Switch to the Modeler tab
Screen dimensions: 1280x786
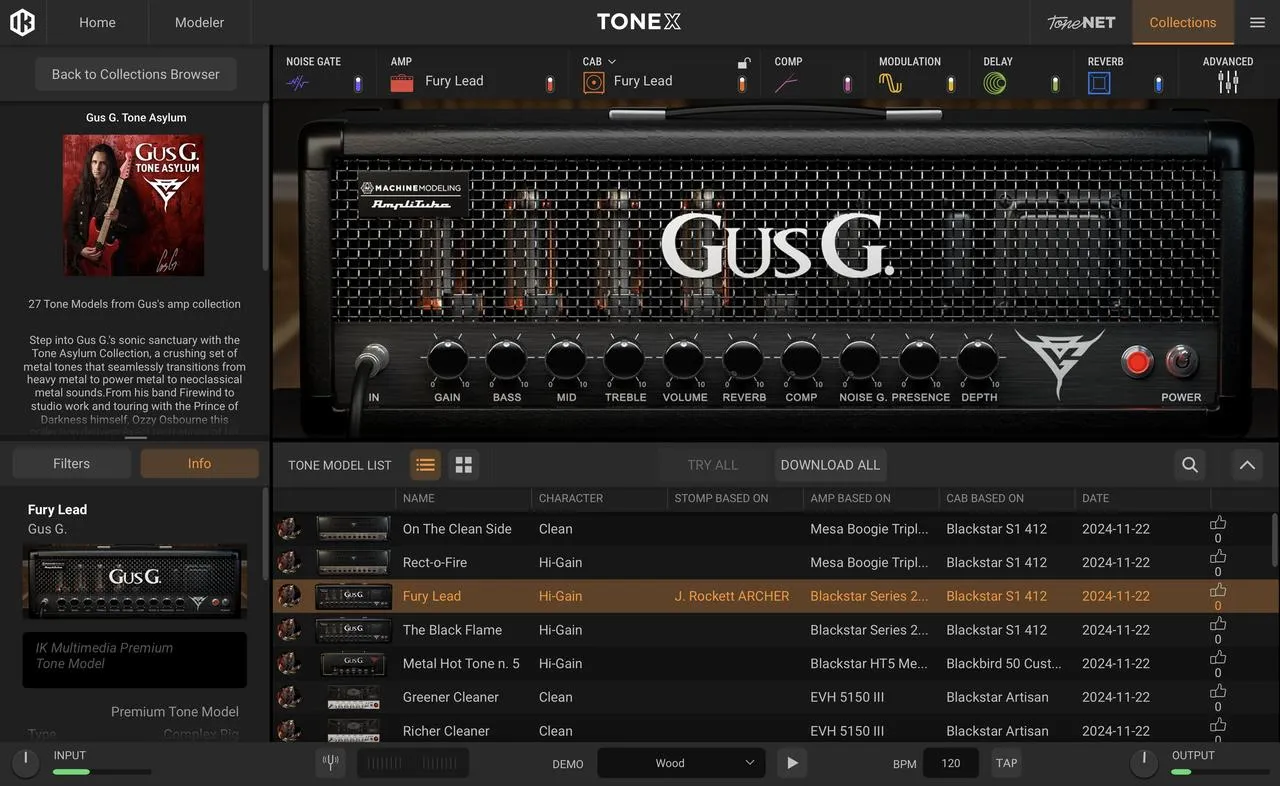coord(199,22)
